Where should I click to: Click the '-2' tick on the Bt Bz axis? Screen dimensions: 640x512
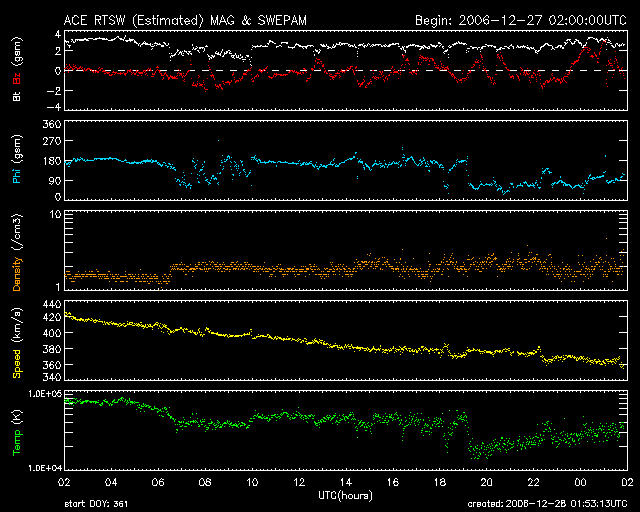pyautogui.click(x=53, y=91)
